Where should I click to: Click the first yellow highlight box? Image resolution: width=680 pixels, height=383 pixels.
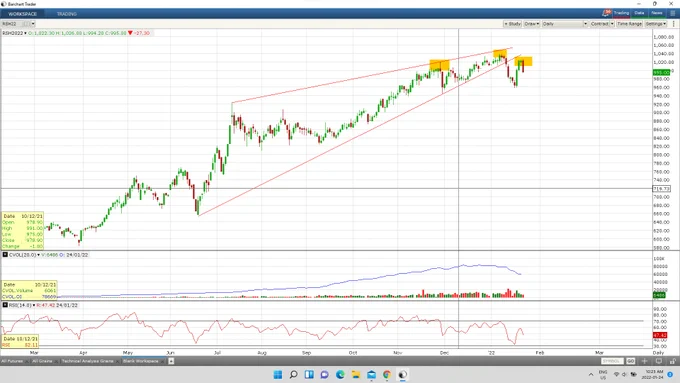[439, 65]
